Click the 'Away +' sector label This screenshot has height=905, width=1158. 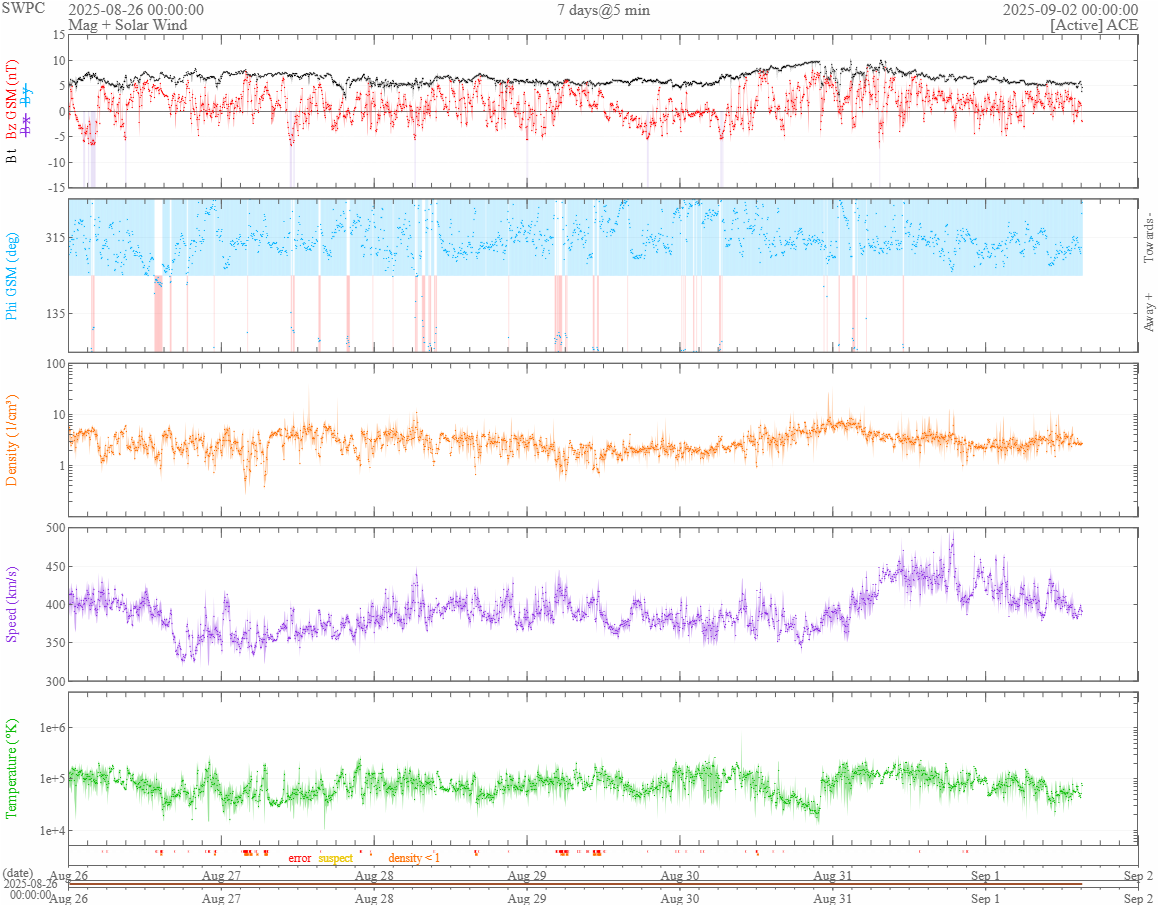1148,312
